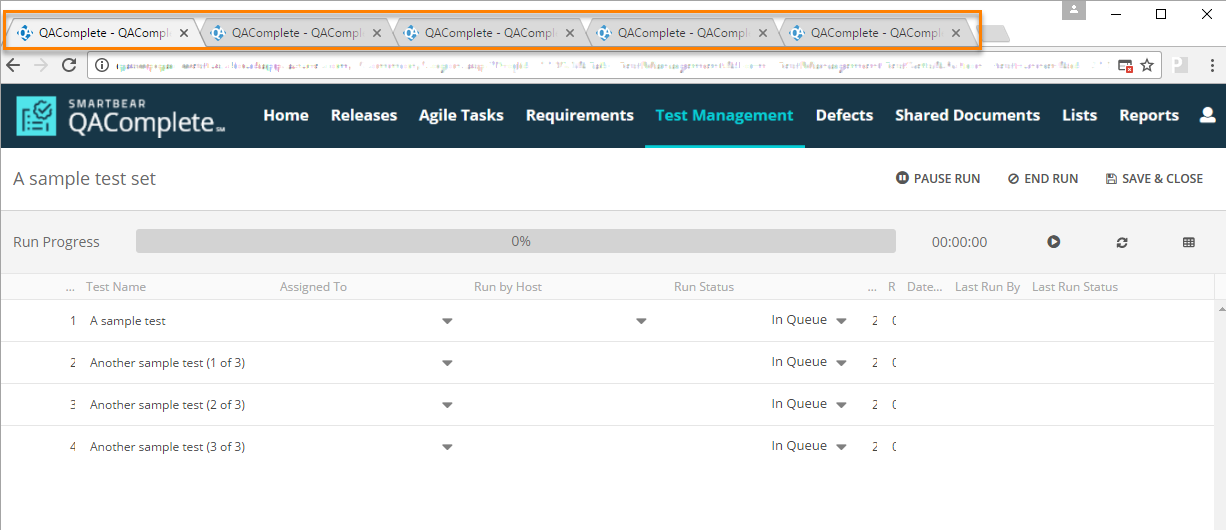This screenshot has height=530, width=1226.
Task: Open Shared Documents
Action: click(967, 116)
